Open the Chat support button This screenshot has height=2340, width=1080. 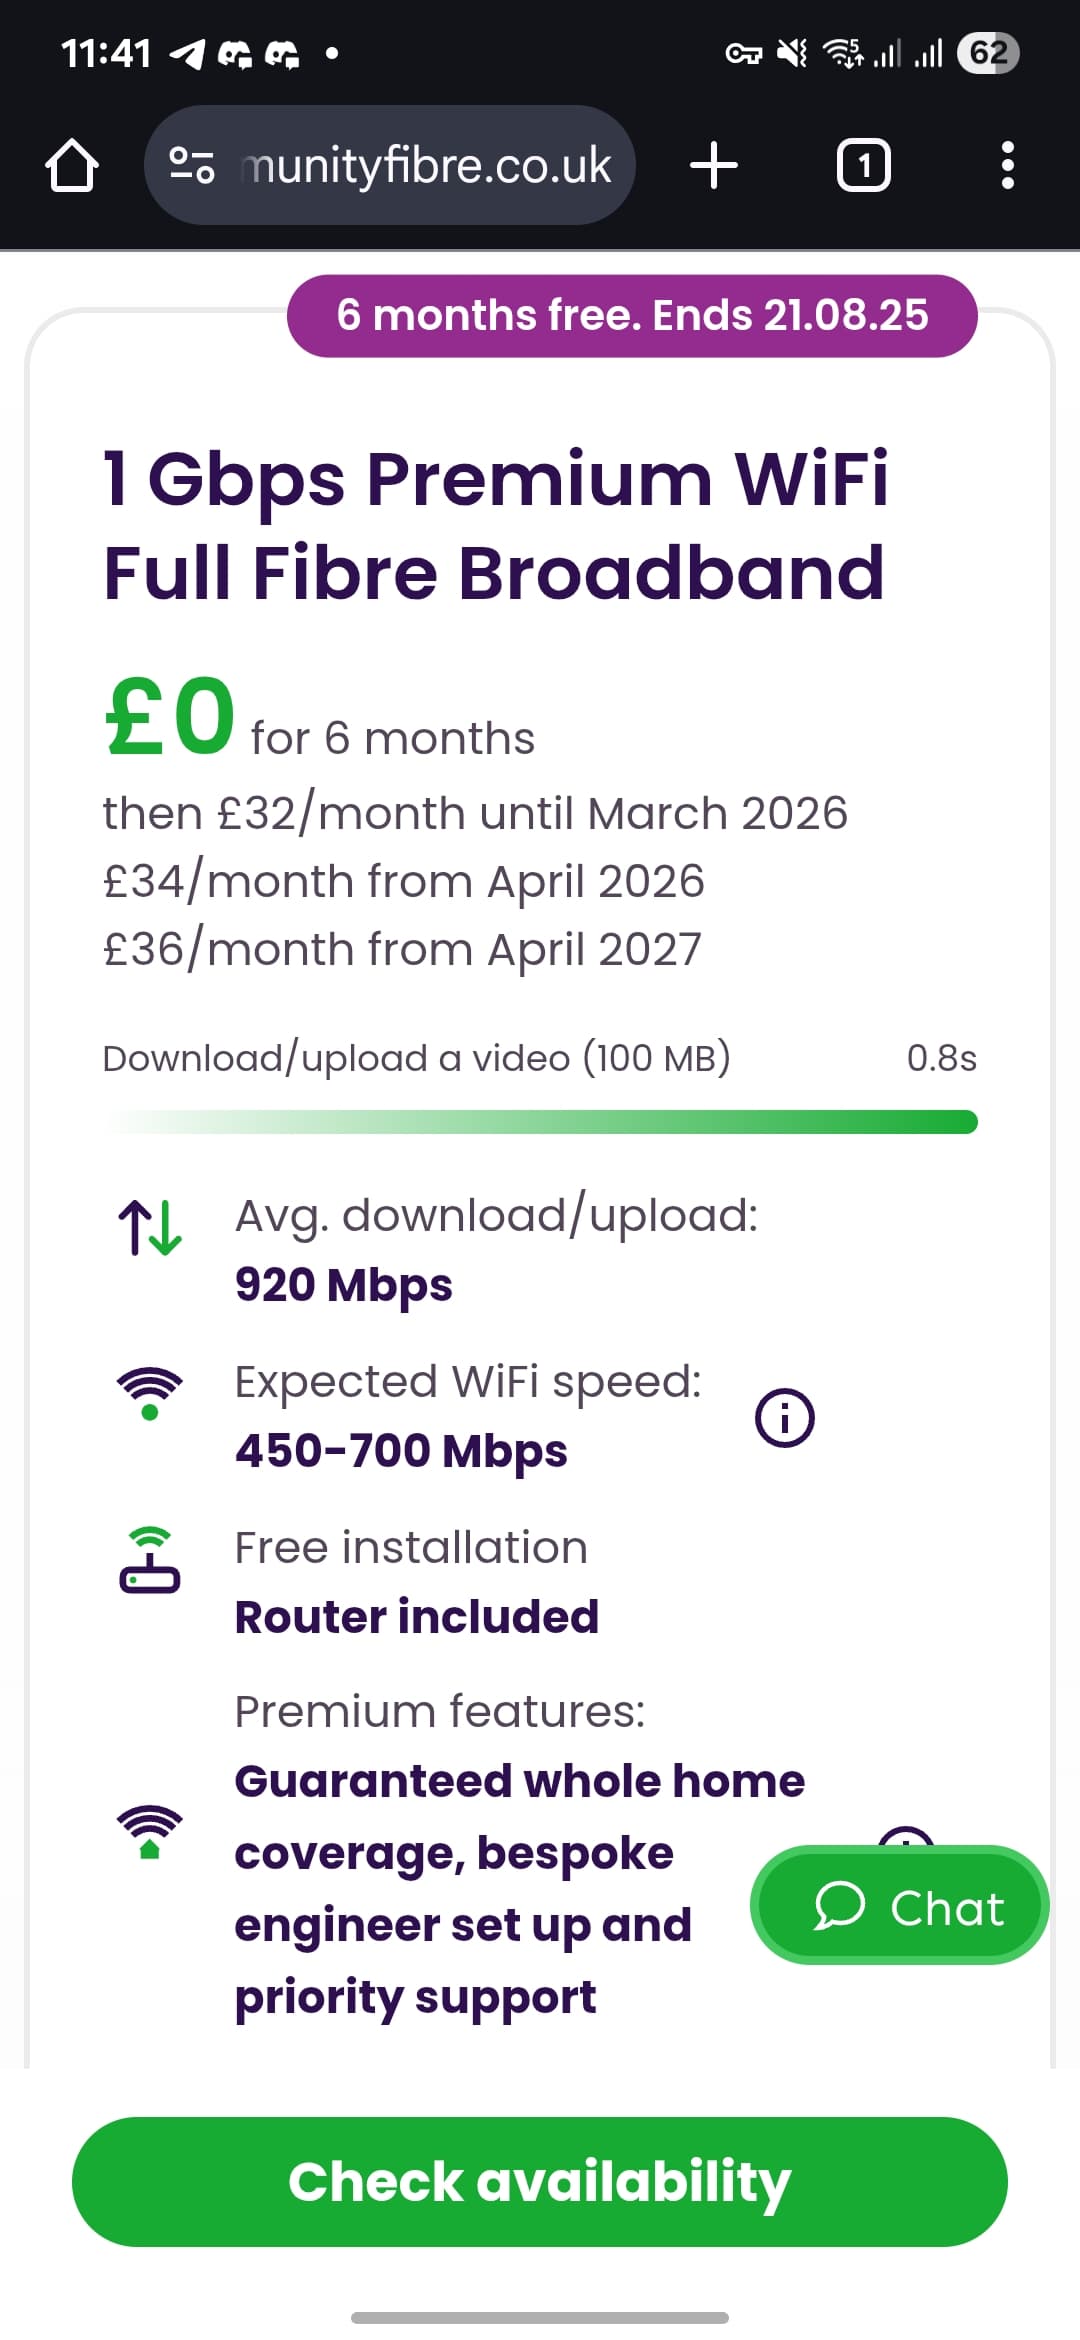899,1906
